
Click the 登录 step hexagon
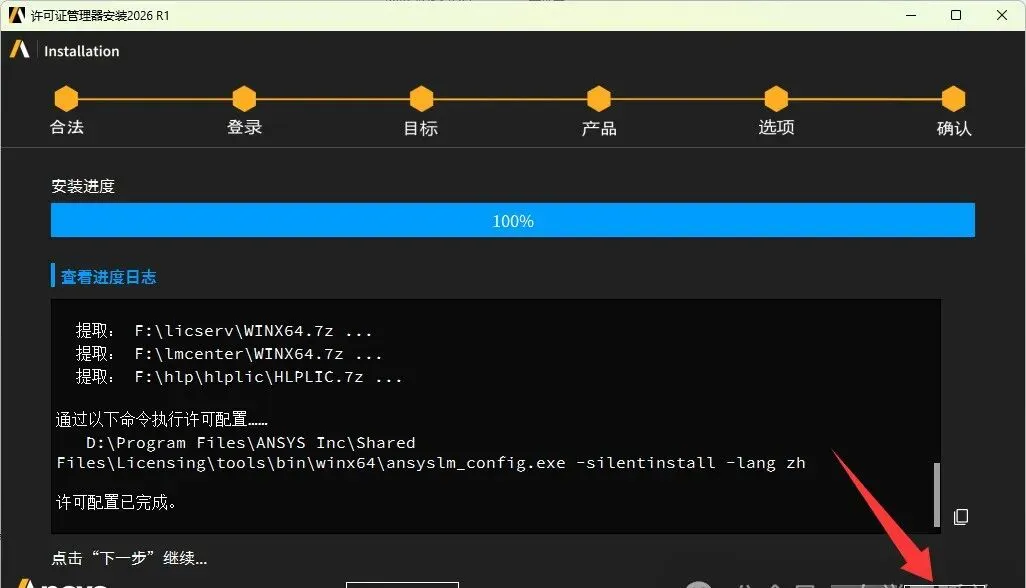(x=244, y=99)
